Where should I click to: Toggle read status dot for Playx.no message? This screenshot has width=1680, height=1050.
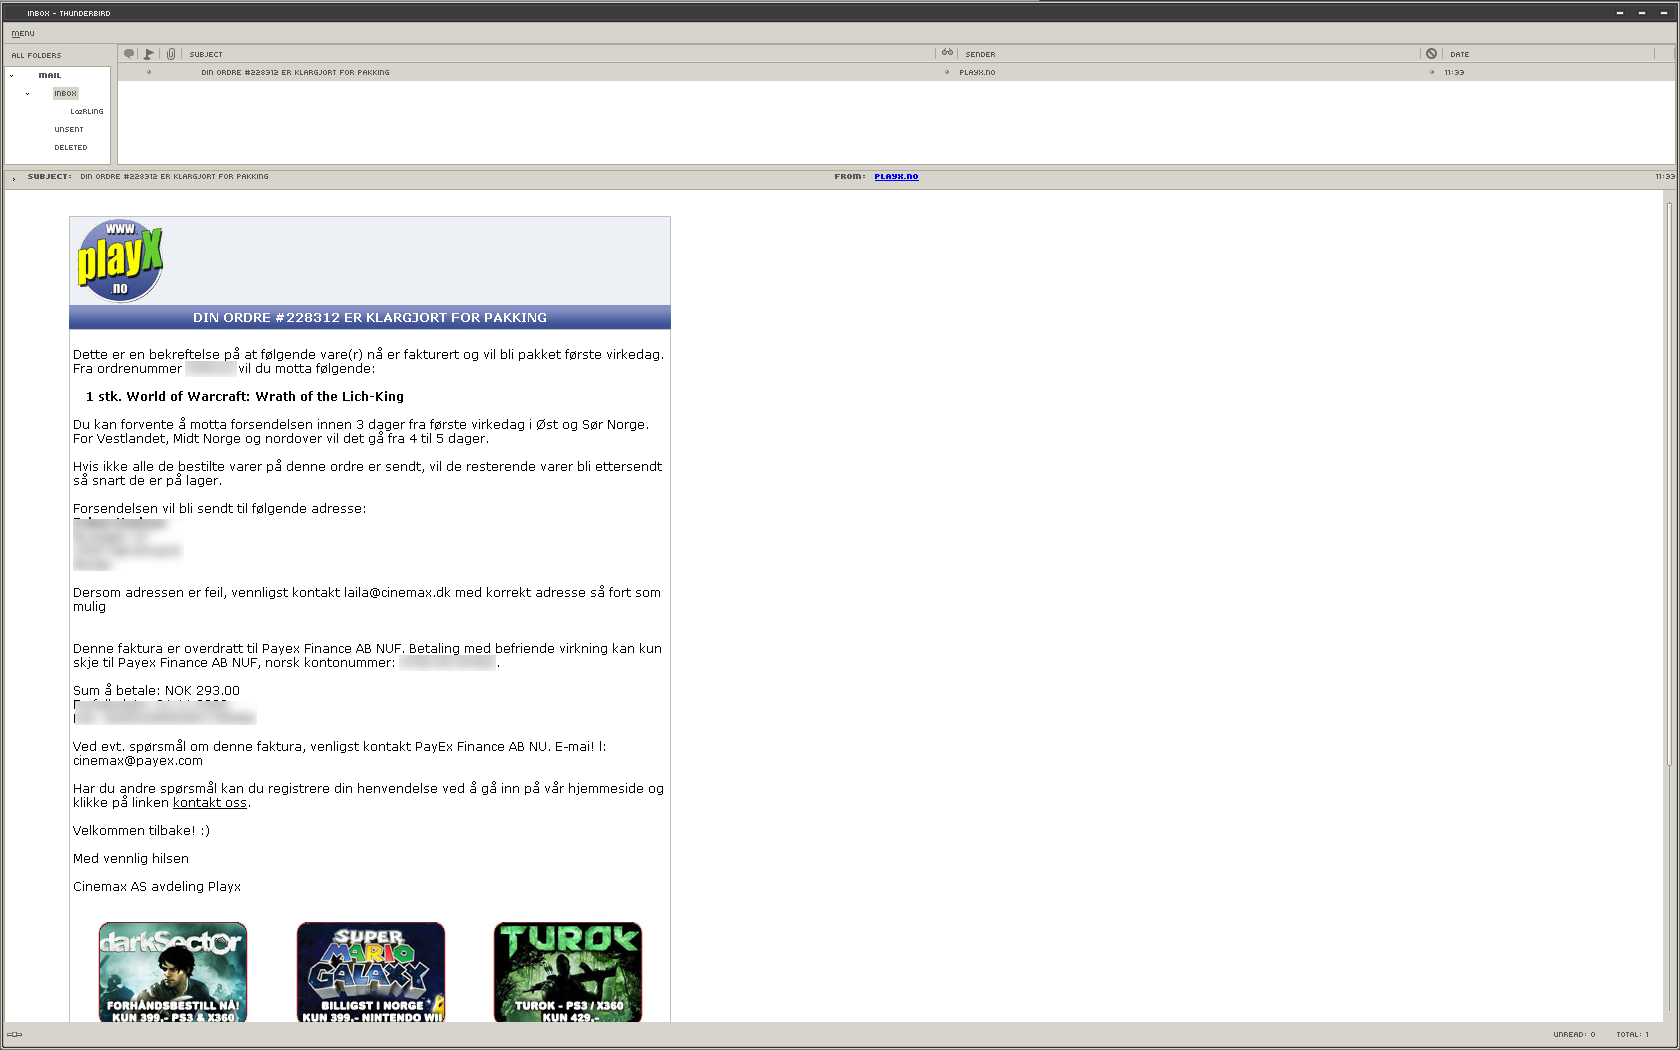(947, 72)
